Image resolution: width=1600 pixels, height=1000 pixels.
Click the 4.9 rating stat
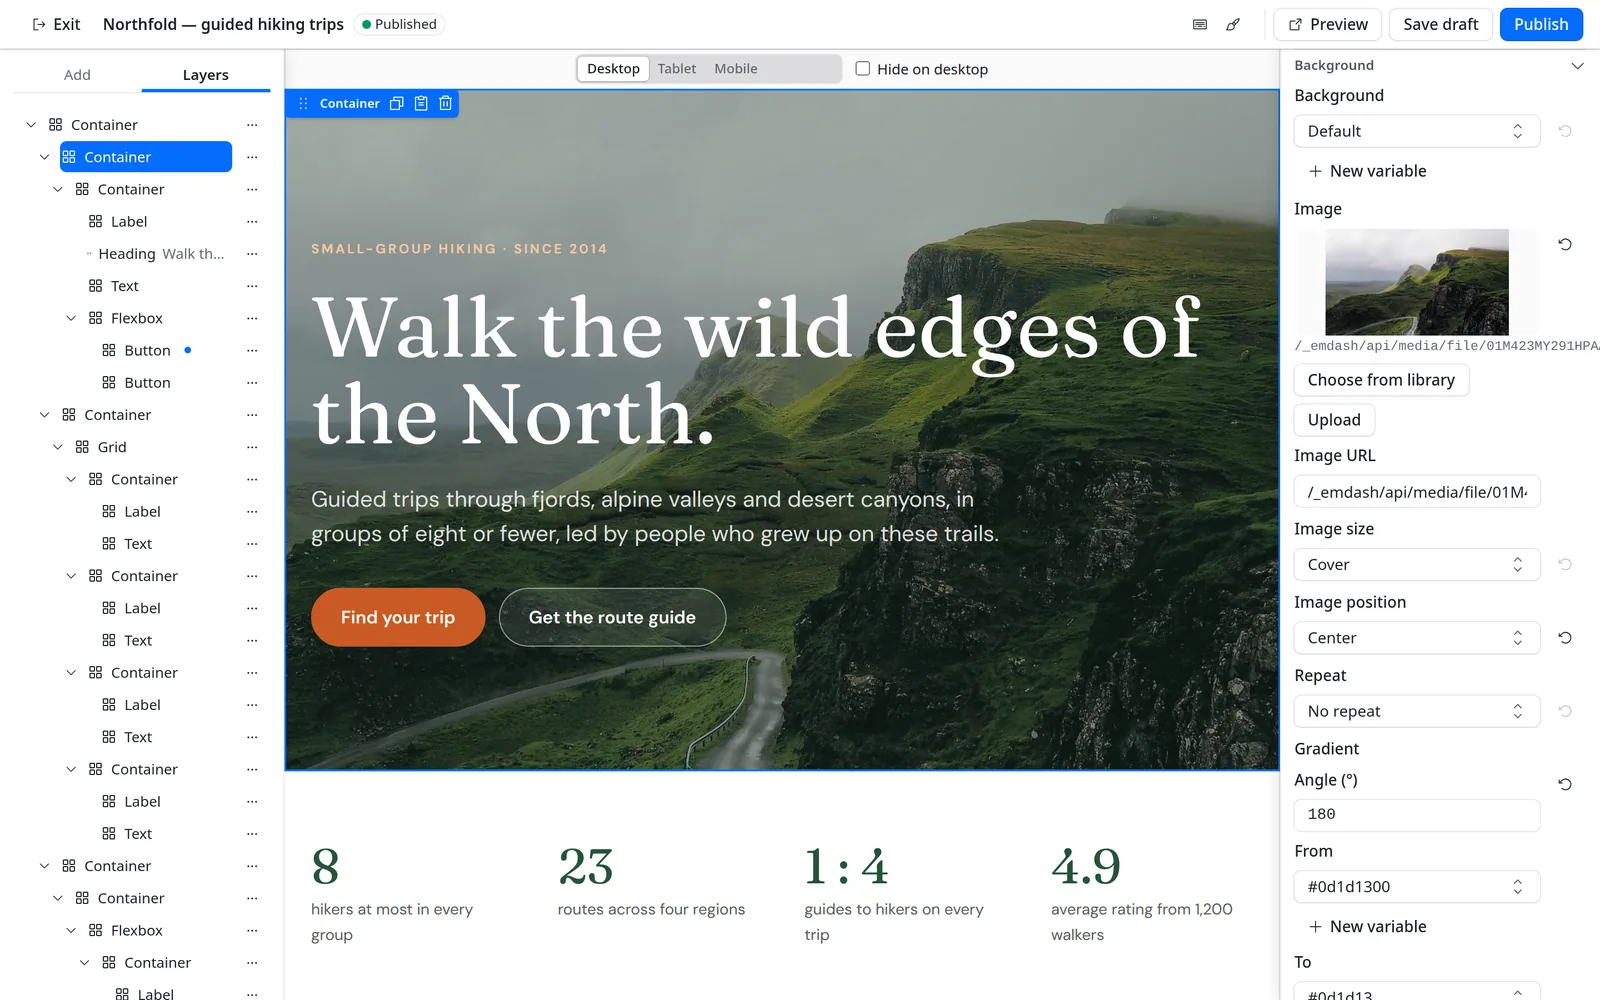(1086, 866)
